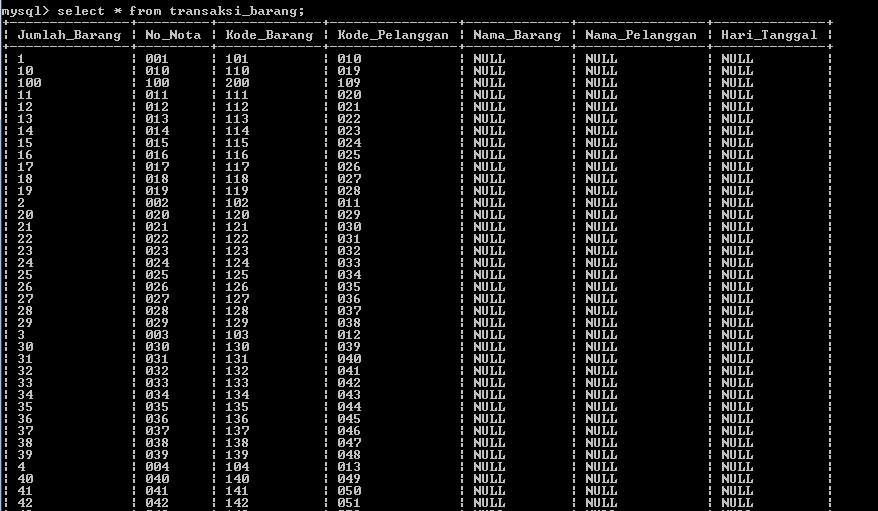Click Nama_Barang NULL in row No_Nota 030

(489, 347)
